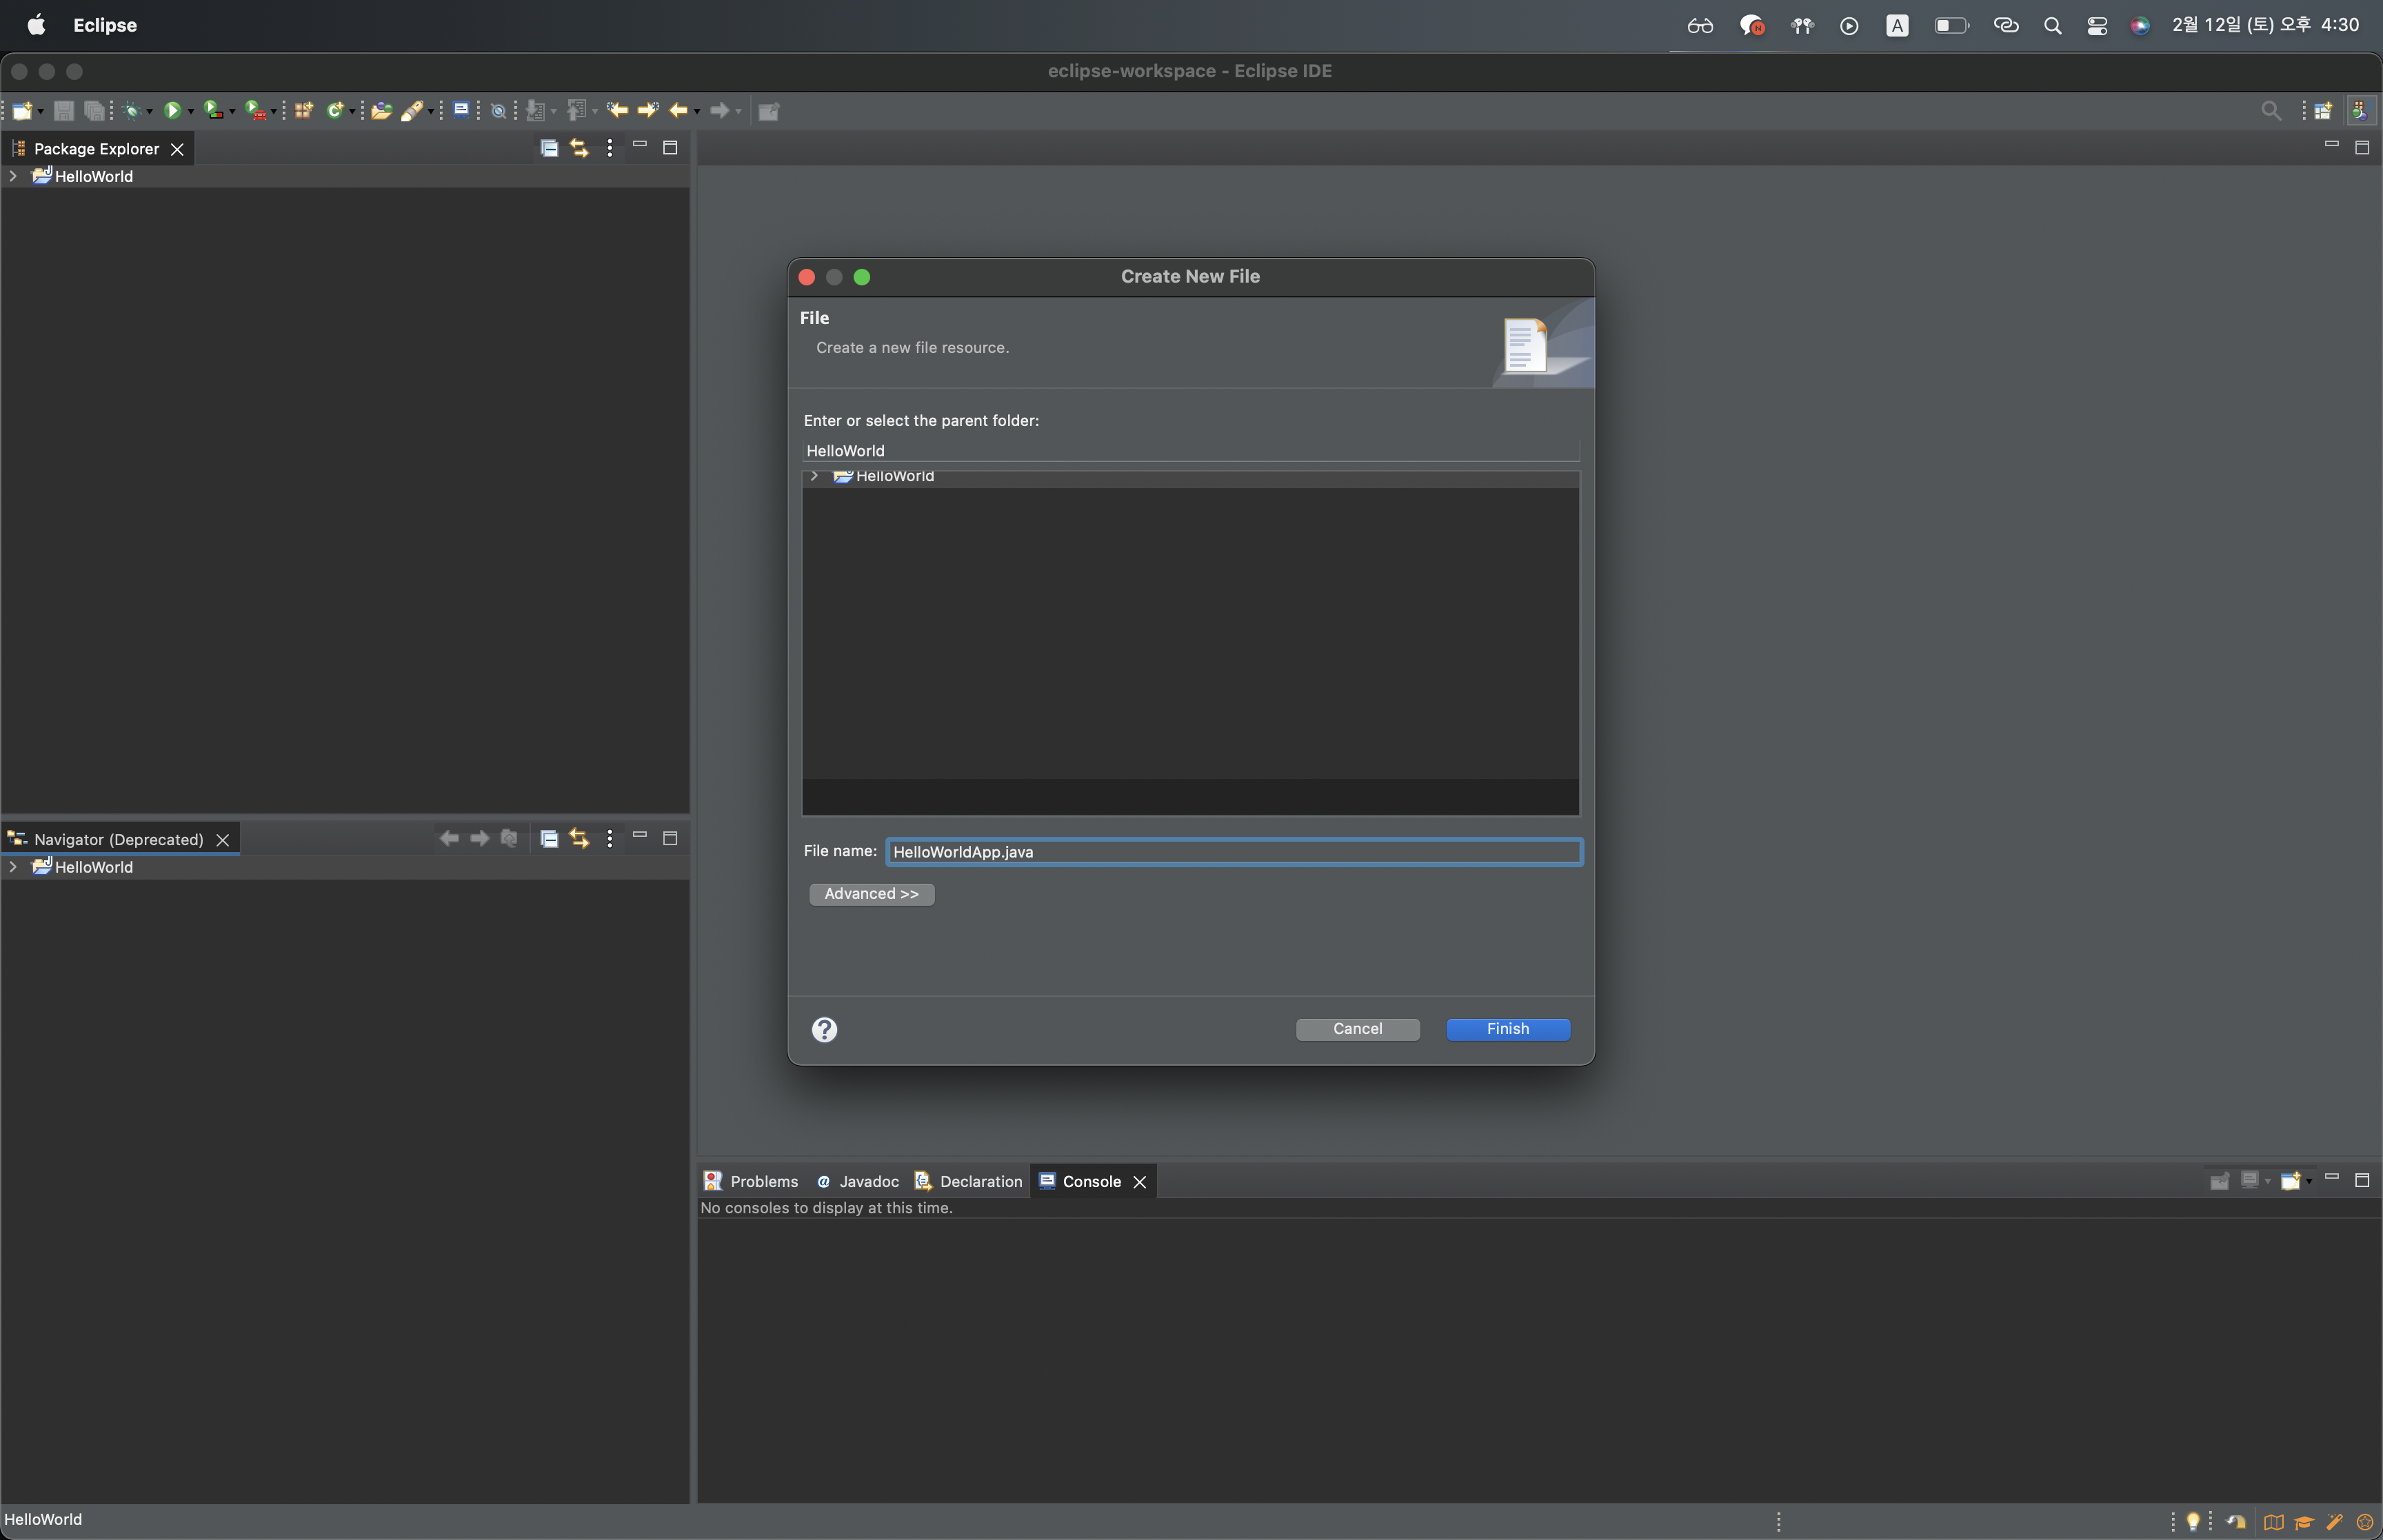Open the Run button dropdown arrow

(190, 112)
